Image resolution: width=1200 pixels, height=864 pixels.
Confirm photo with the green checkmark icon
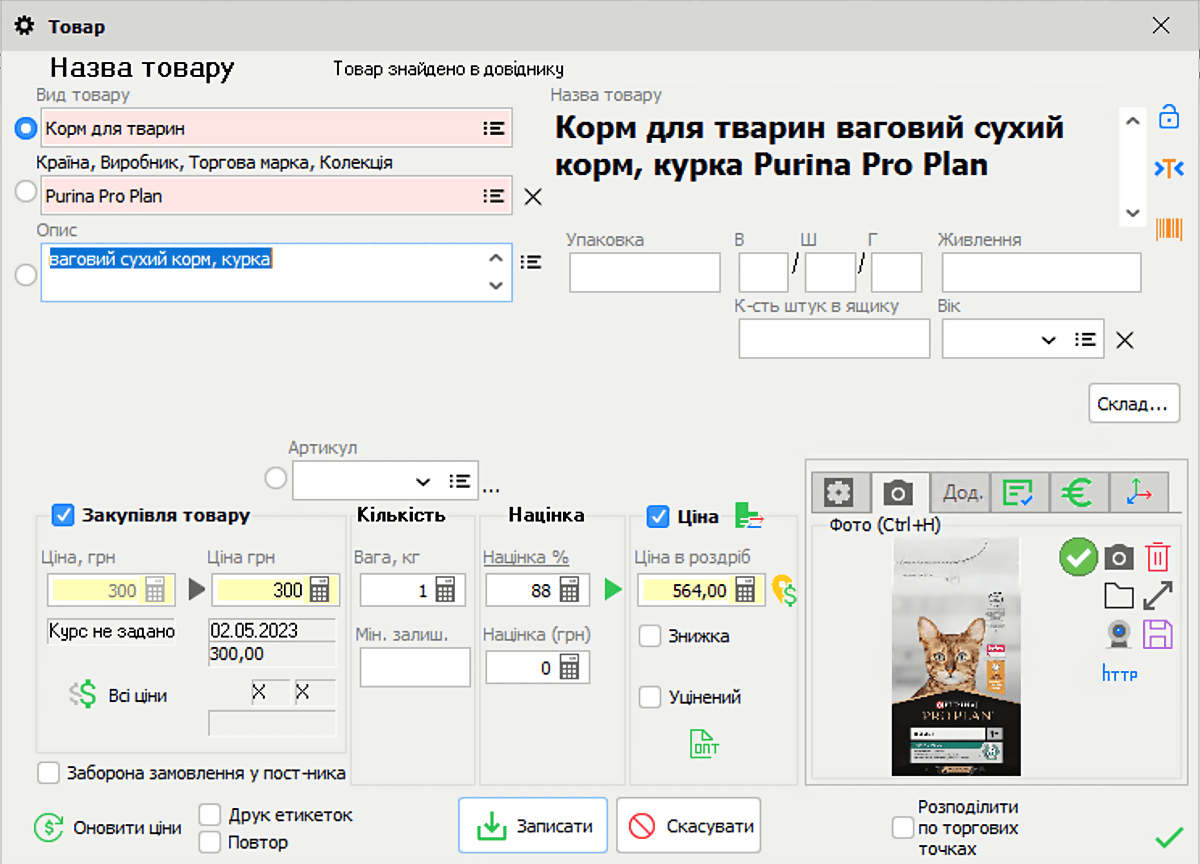point(1078,557)
